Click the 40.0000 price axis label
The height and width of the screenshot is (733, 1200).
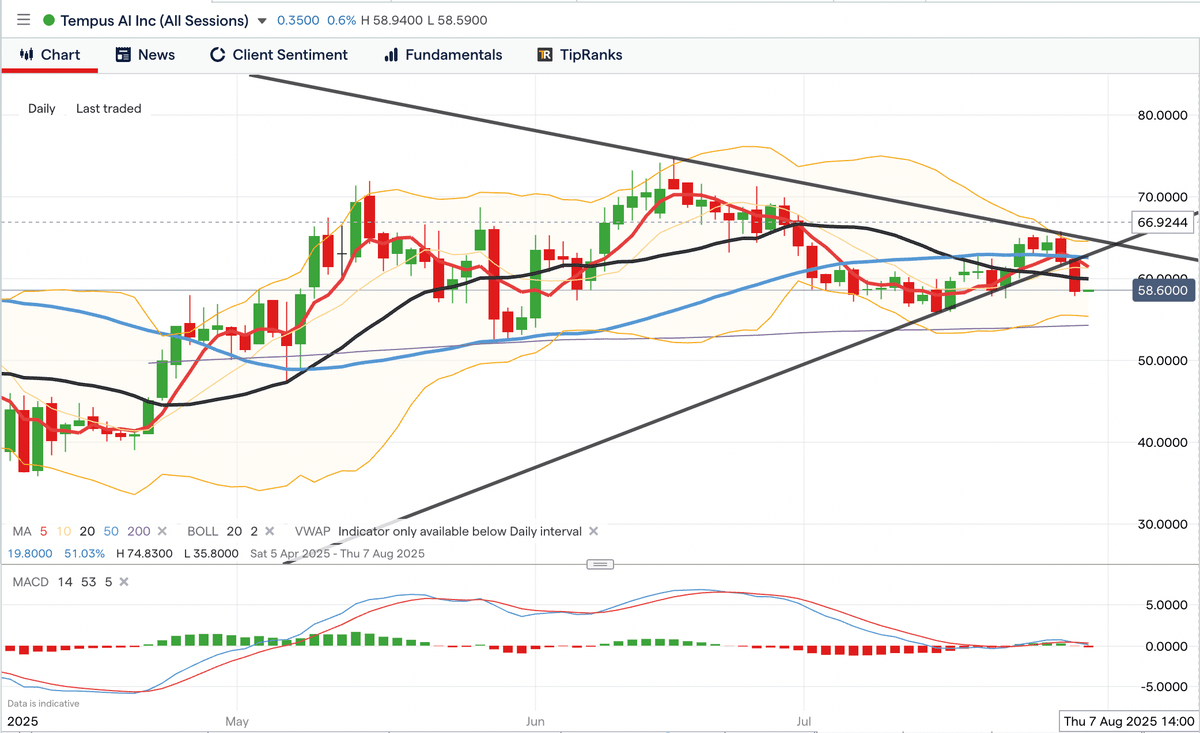point(1163,442)
